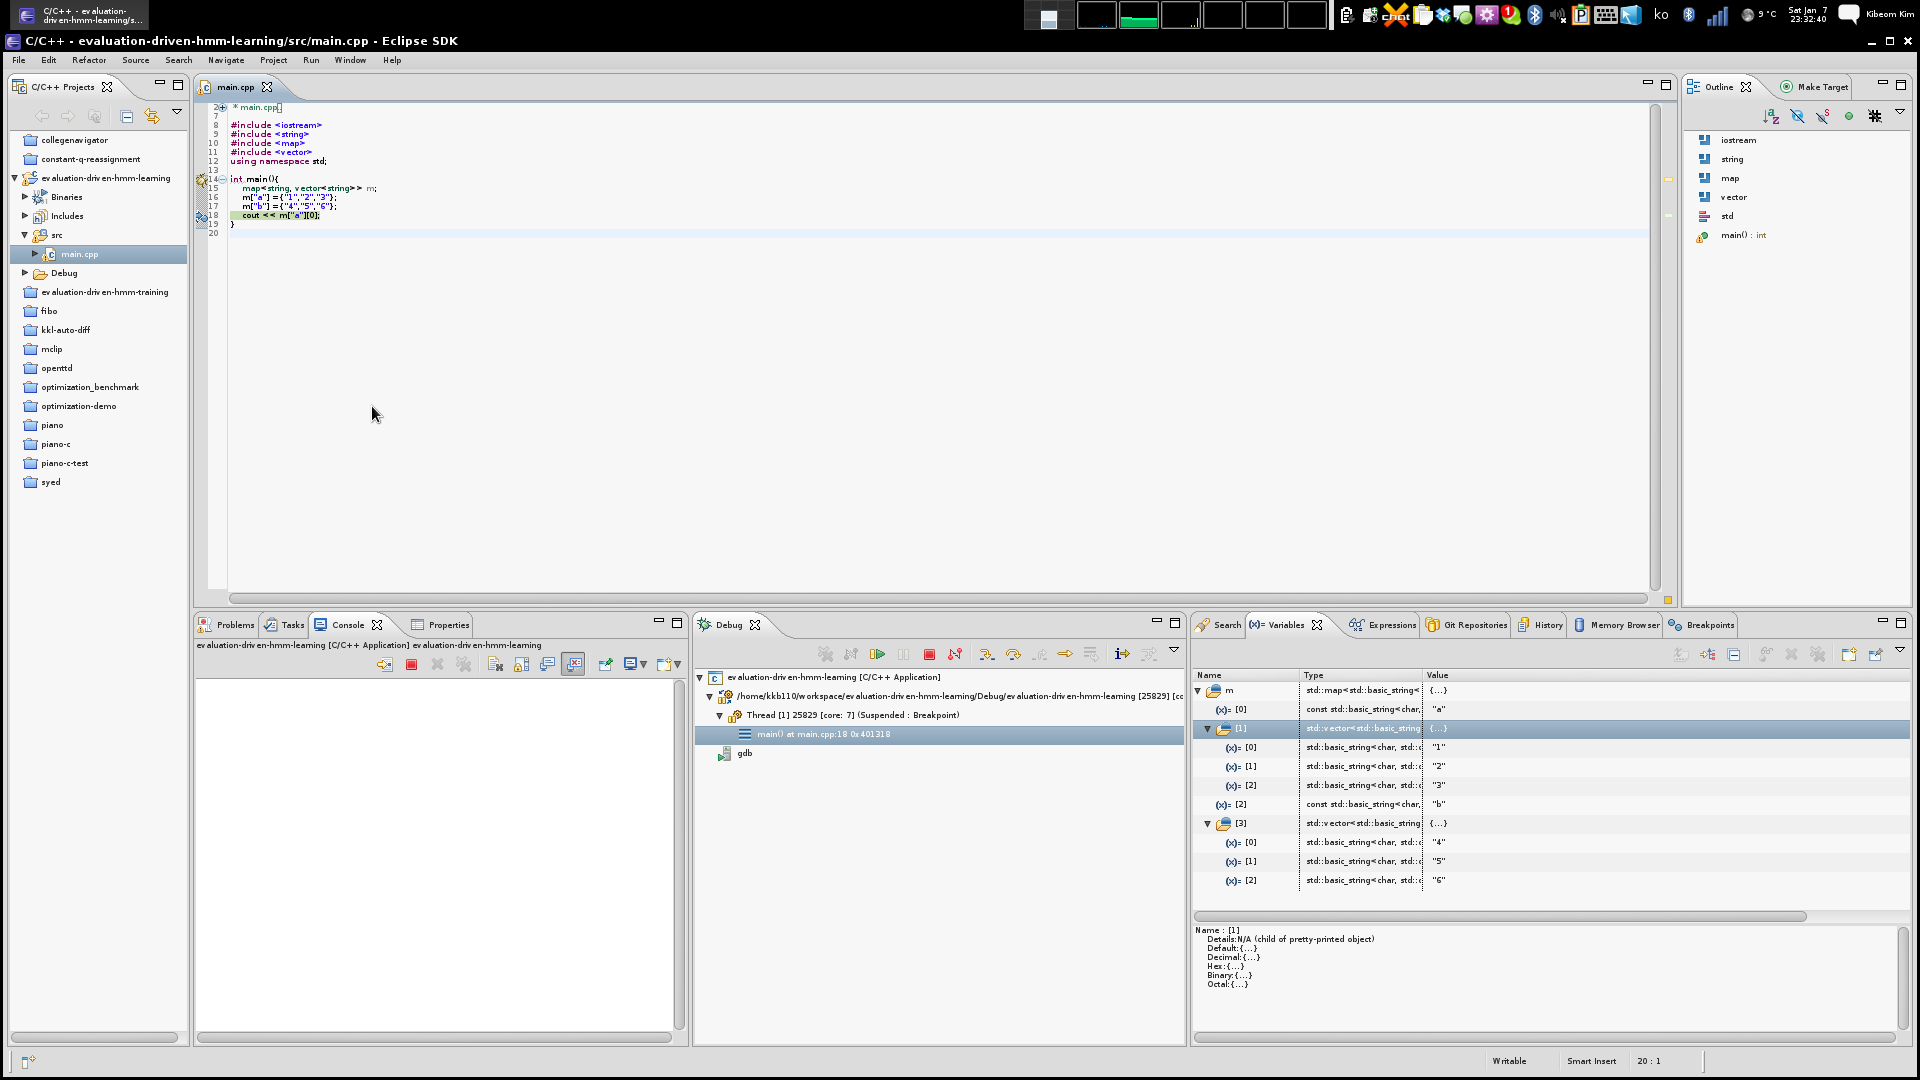This screenshot has height=1080, width=1920.
Task: Enable Instruction Stepping Mode in Debug toolbar
Action: (1121, 655)
